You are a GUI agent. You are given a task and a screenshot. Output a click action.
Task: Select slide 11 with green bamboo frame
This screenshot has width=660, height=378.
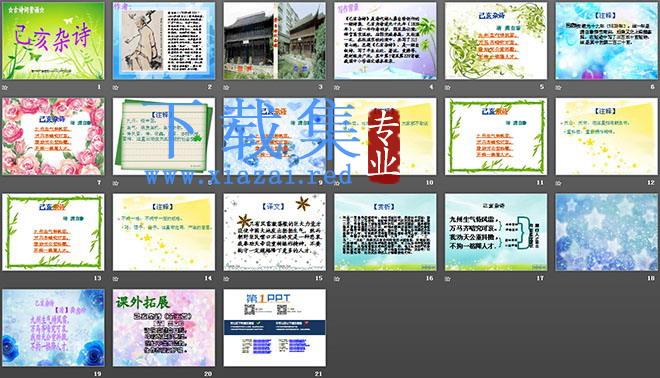click(496, 136)
